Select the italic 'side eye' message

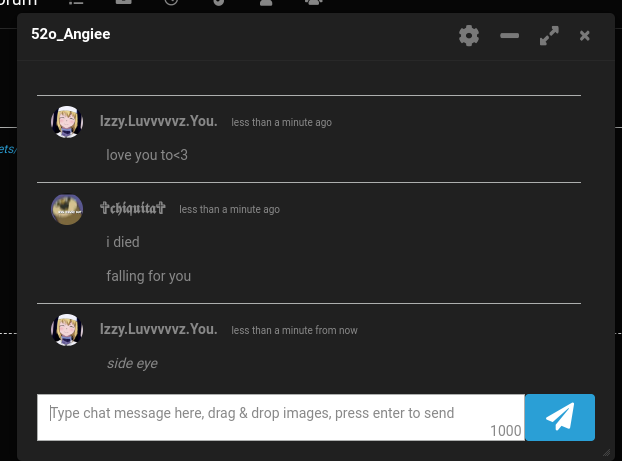(132, 363)
